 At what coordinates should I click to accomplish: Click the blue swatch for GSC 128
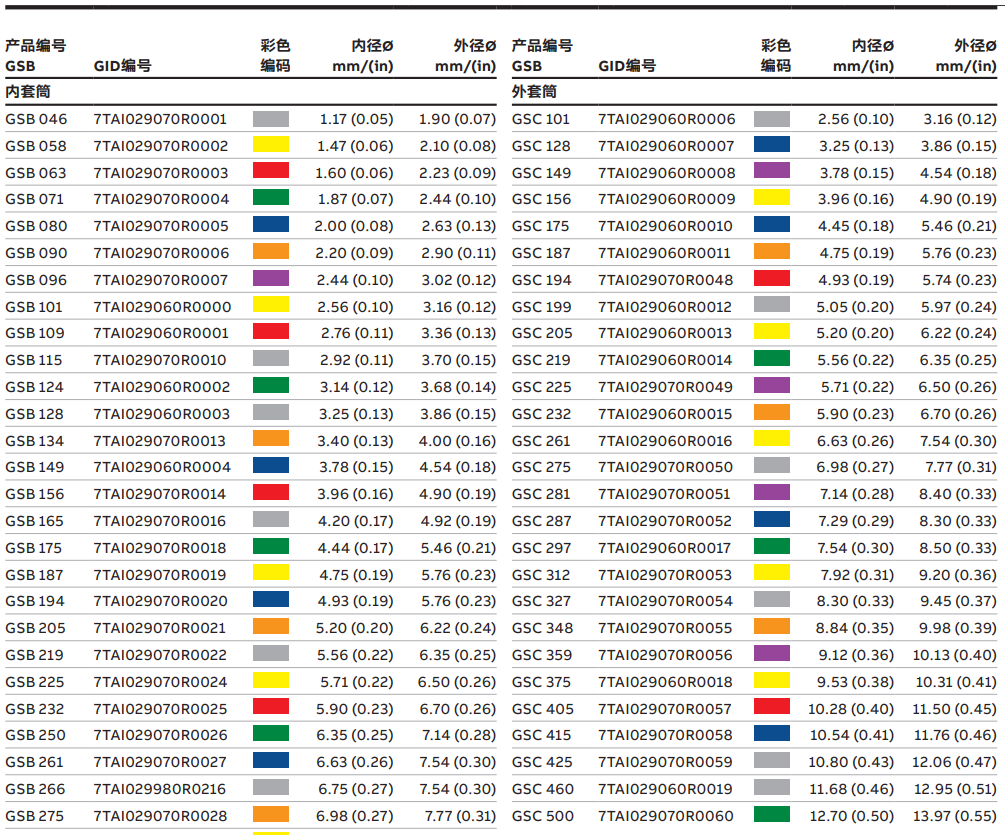pos(771,145)
